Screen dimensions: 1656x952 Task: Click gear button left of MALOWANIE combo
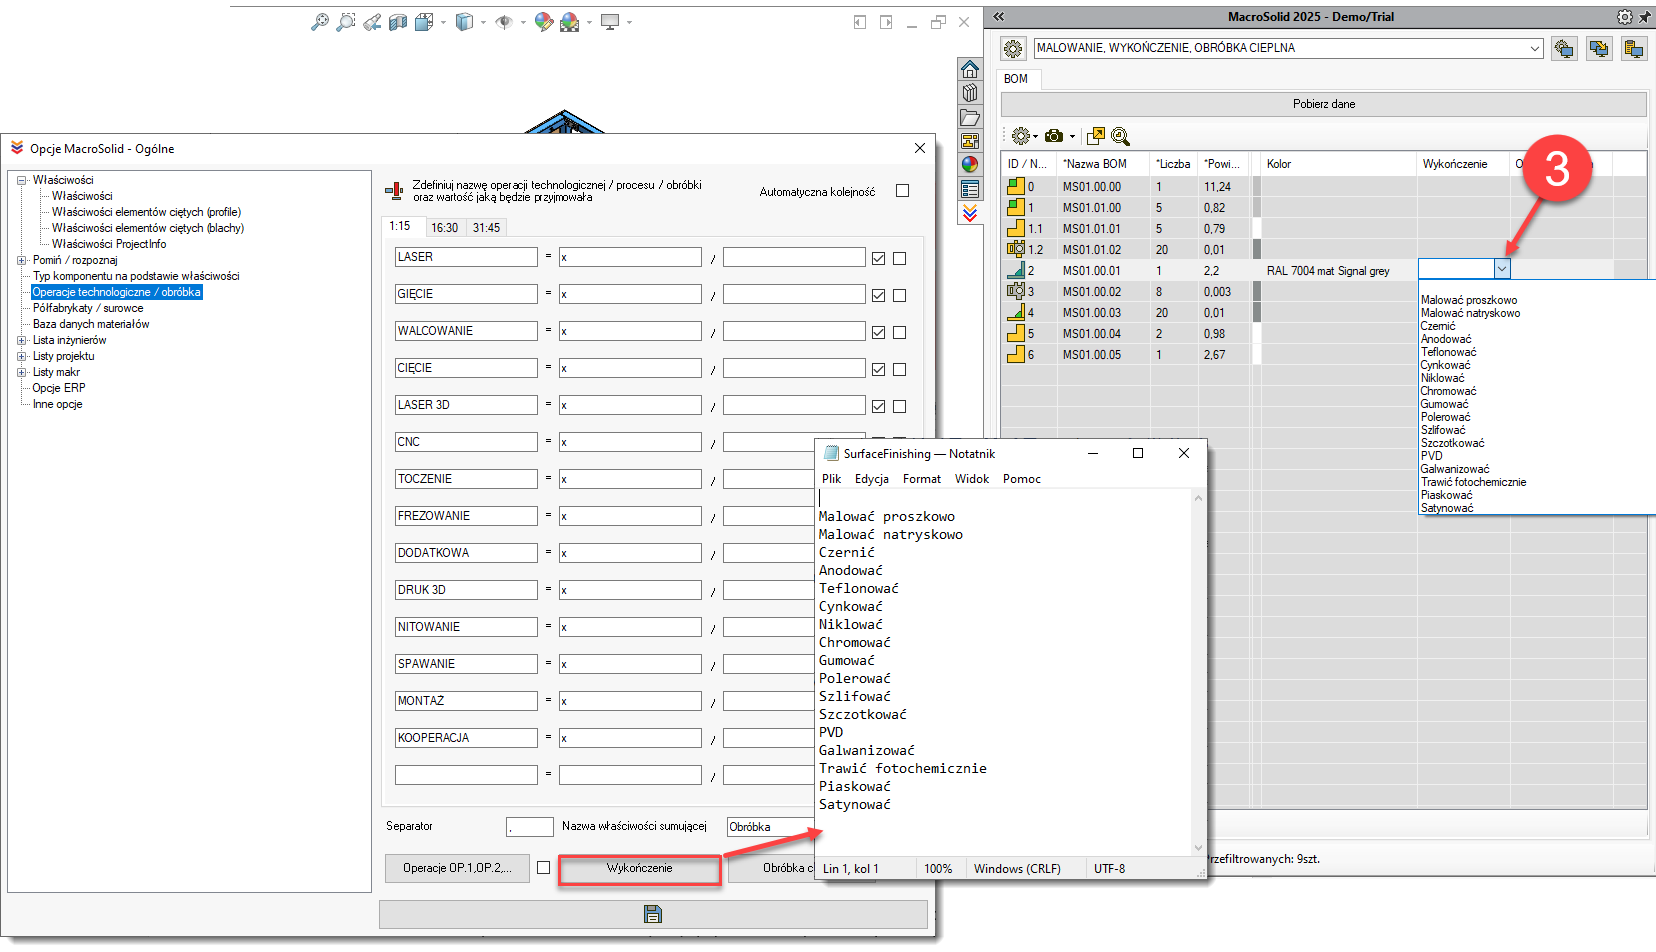1014,48
